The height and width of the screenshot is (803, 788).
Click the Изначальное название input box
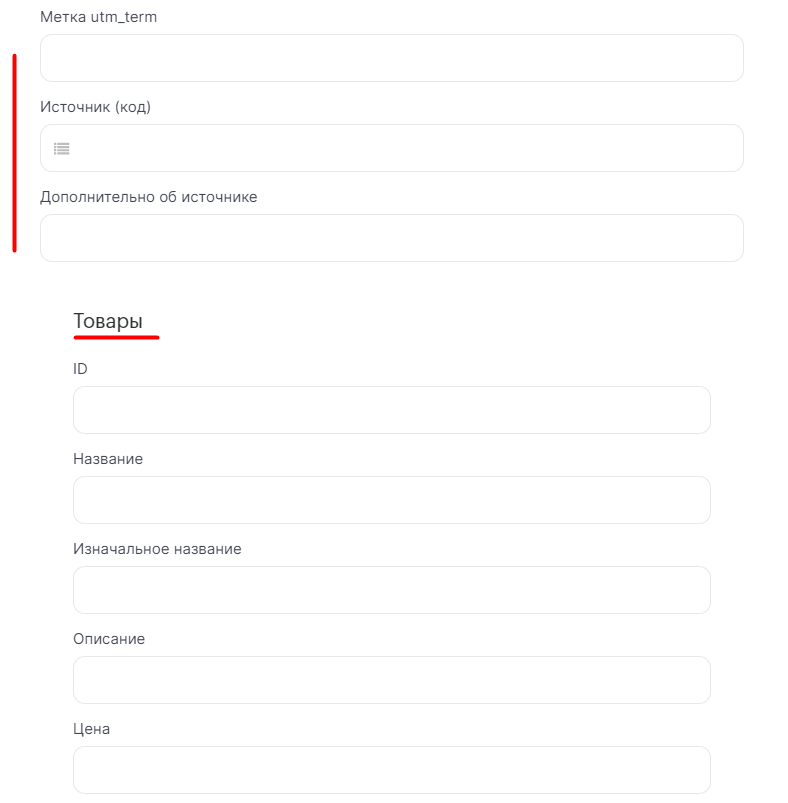[391, 590]
